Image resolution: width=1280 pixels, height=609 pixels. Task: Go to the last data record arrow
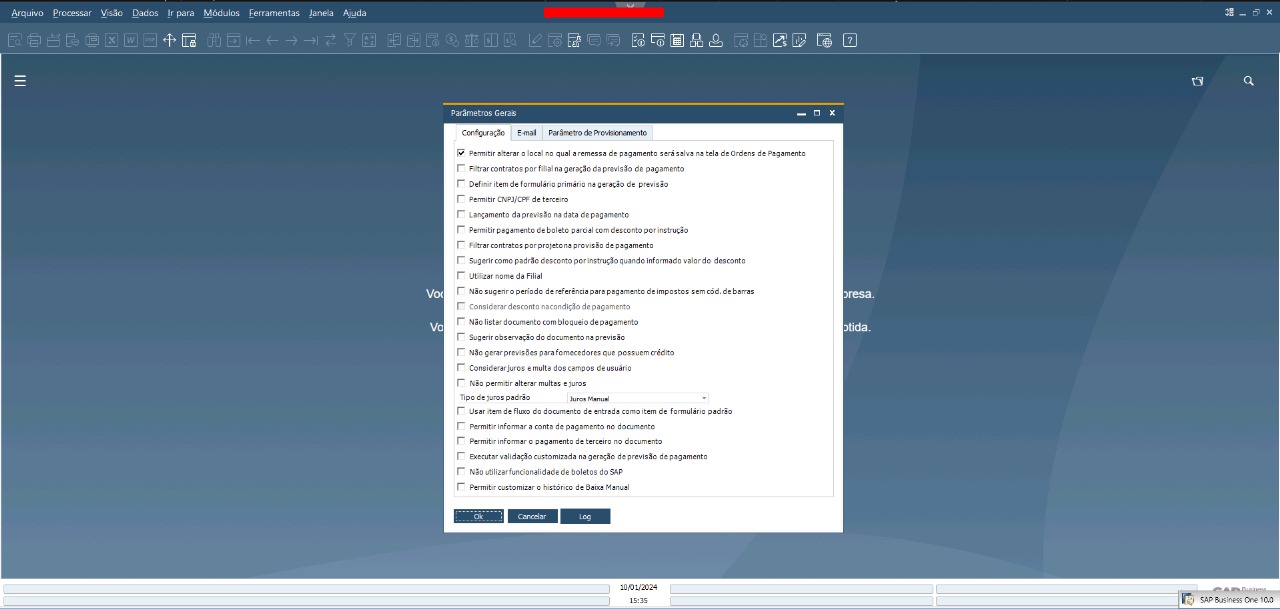point(311,40)
